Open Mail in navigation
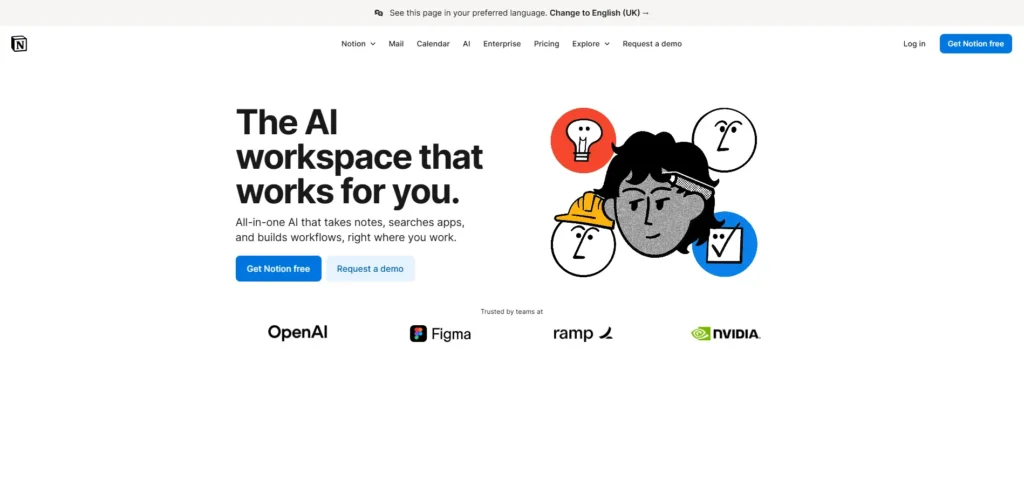The image size is (1024, 494). (x=396, y=44)
